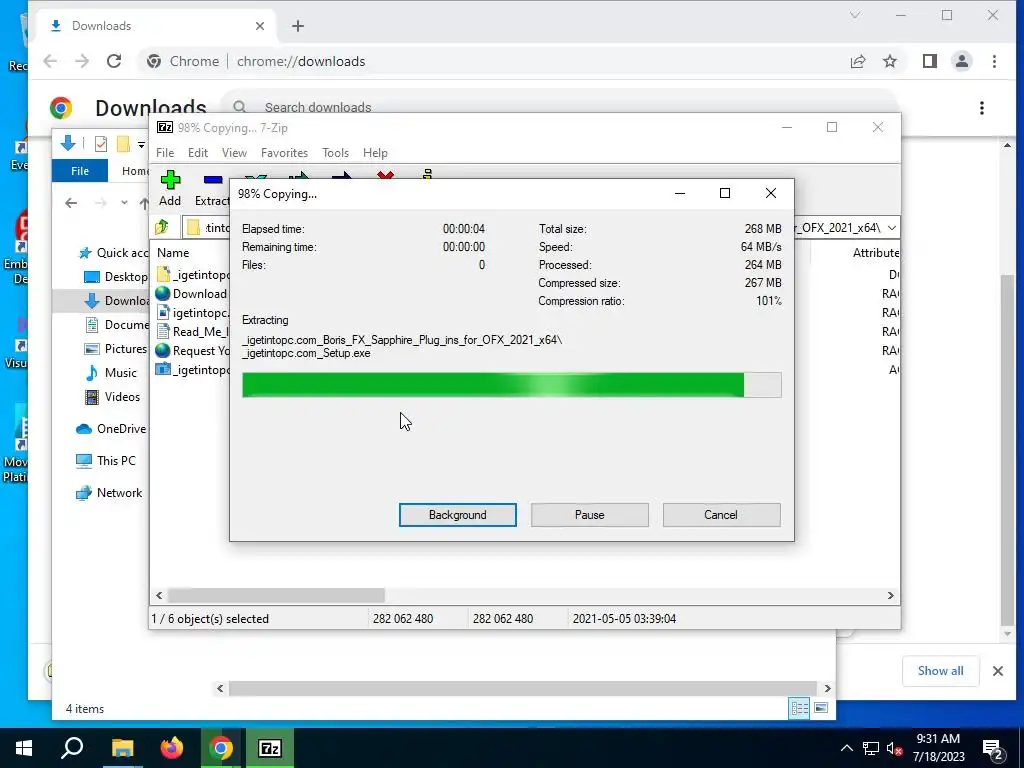
Task: Switch File Explorer to details view
Action: point(799,708)
